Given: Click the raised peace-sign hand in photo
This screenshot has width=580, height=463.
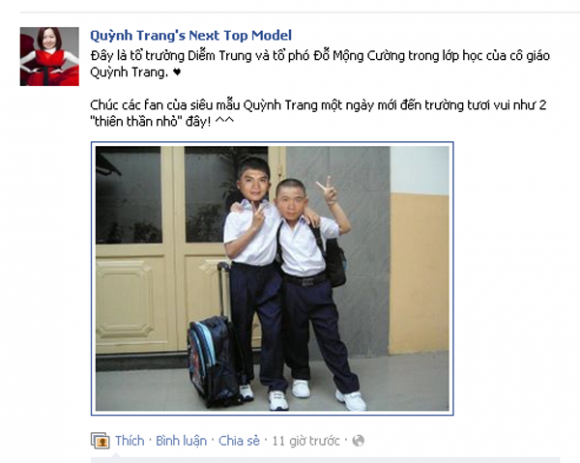Looking at the screenshot, I should point(327,189).
